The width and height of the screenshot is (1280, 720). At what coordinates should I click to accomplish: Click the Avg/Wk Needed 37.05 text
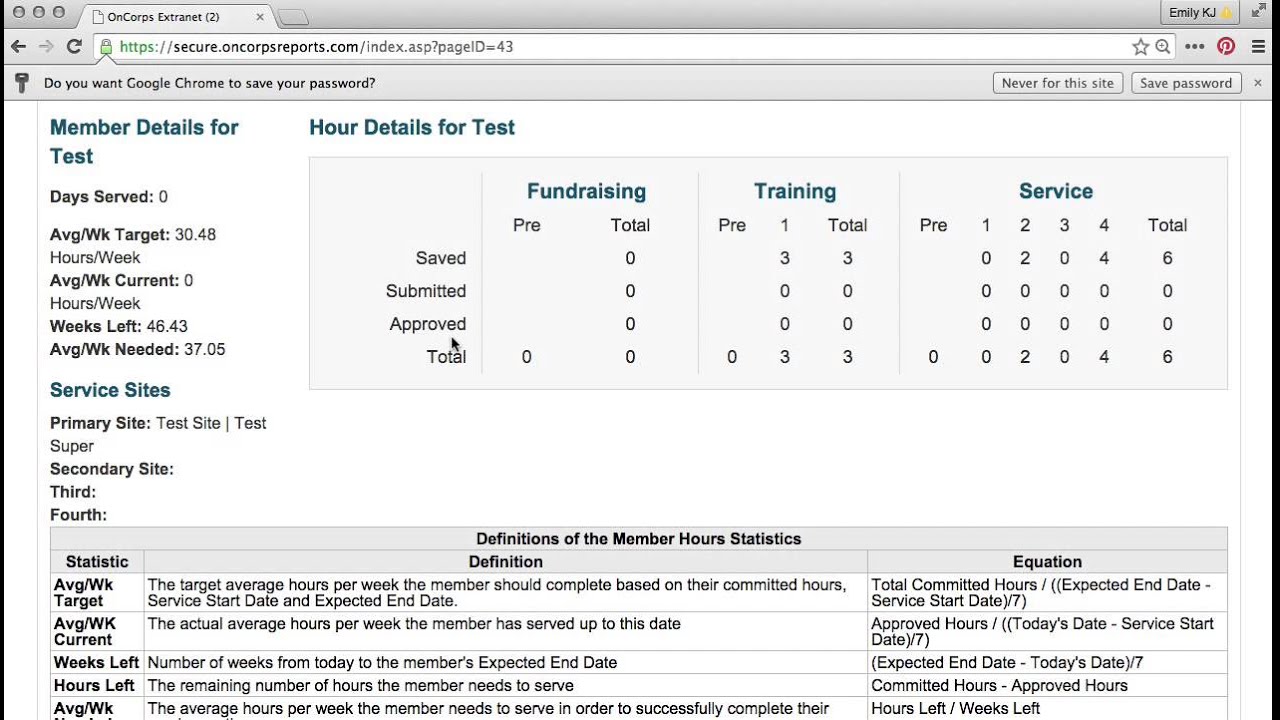pos(137,350)
